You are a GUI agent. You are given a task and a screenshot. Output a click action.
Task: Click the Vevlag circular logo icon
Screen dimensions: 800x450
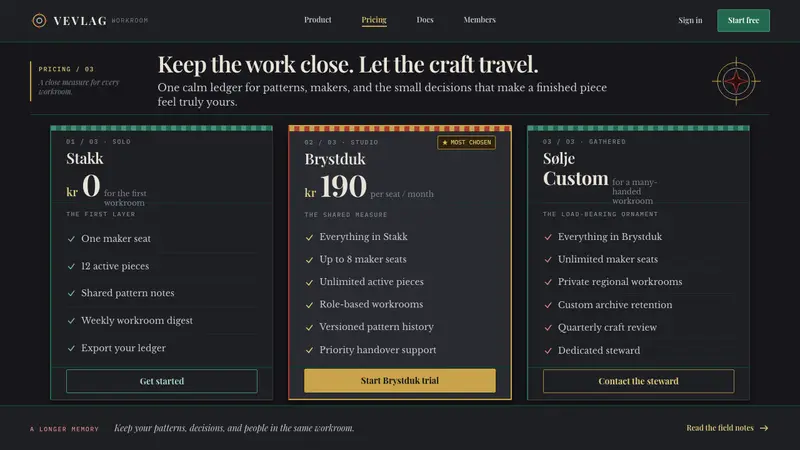(x=39, y=20)
